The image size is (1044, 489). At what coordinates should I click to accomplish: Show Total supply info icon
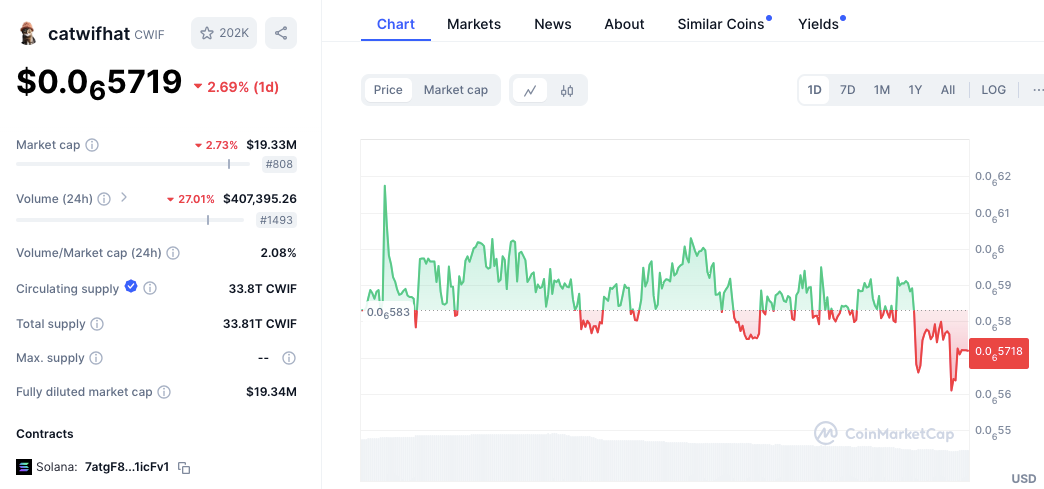pyautogui.click(x=97, y=324)
